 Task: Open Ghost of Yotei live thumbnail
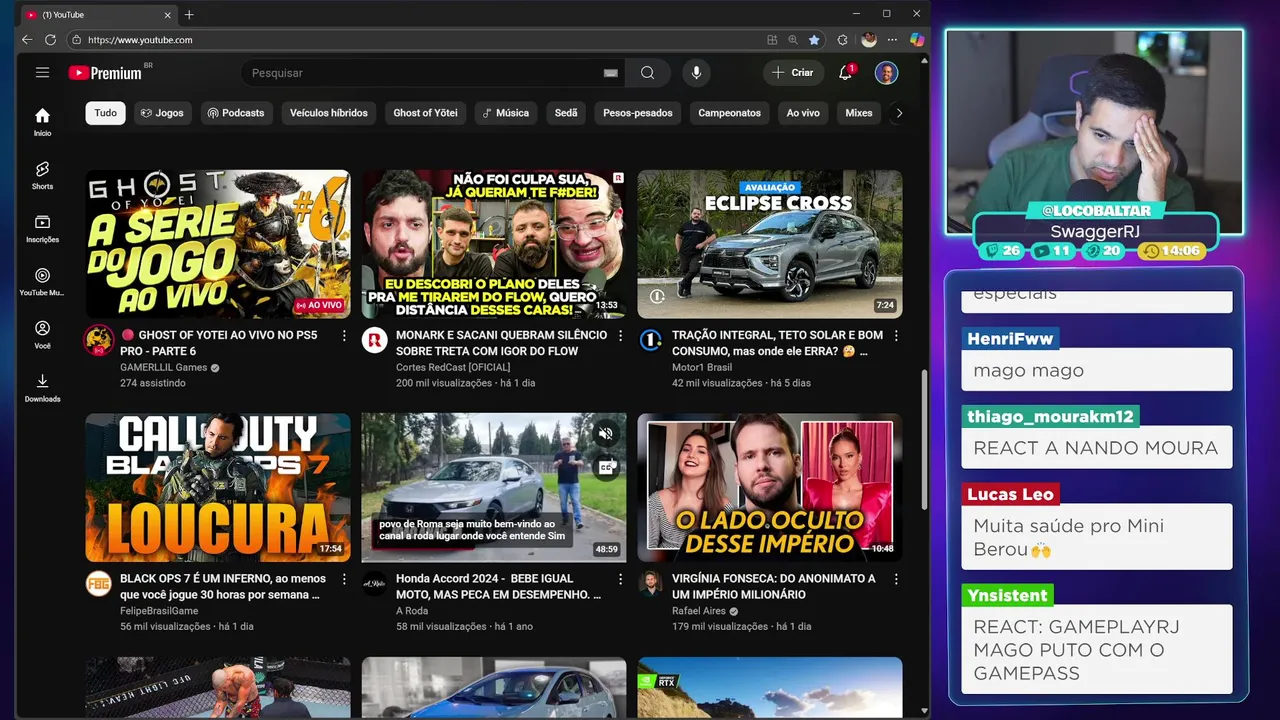pyautogui.click(x=218, y=244)
